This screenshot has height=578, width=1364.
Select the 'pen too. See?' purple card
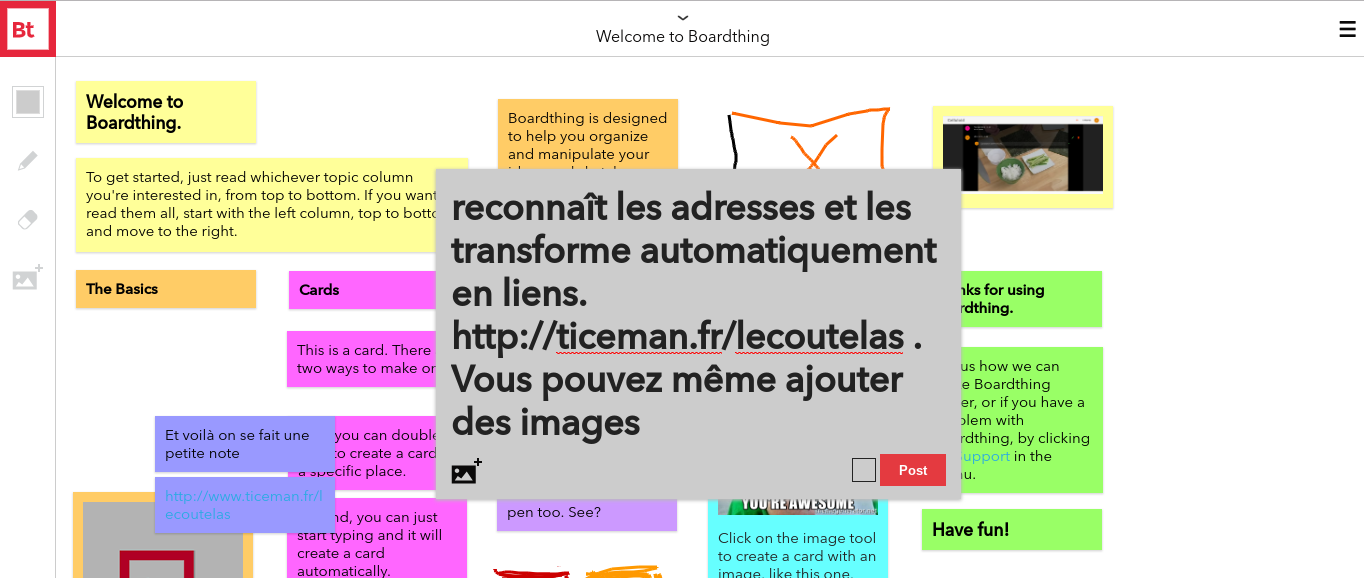coord(587,513)
